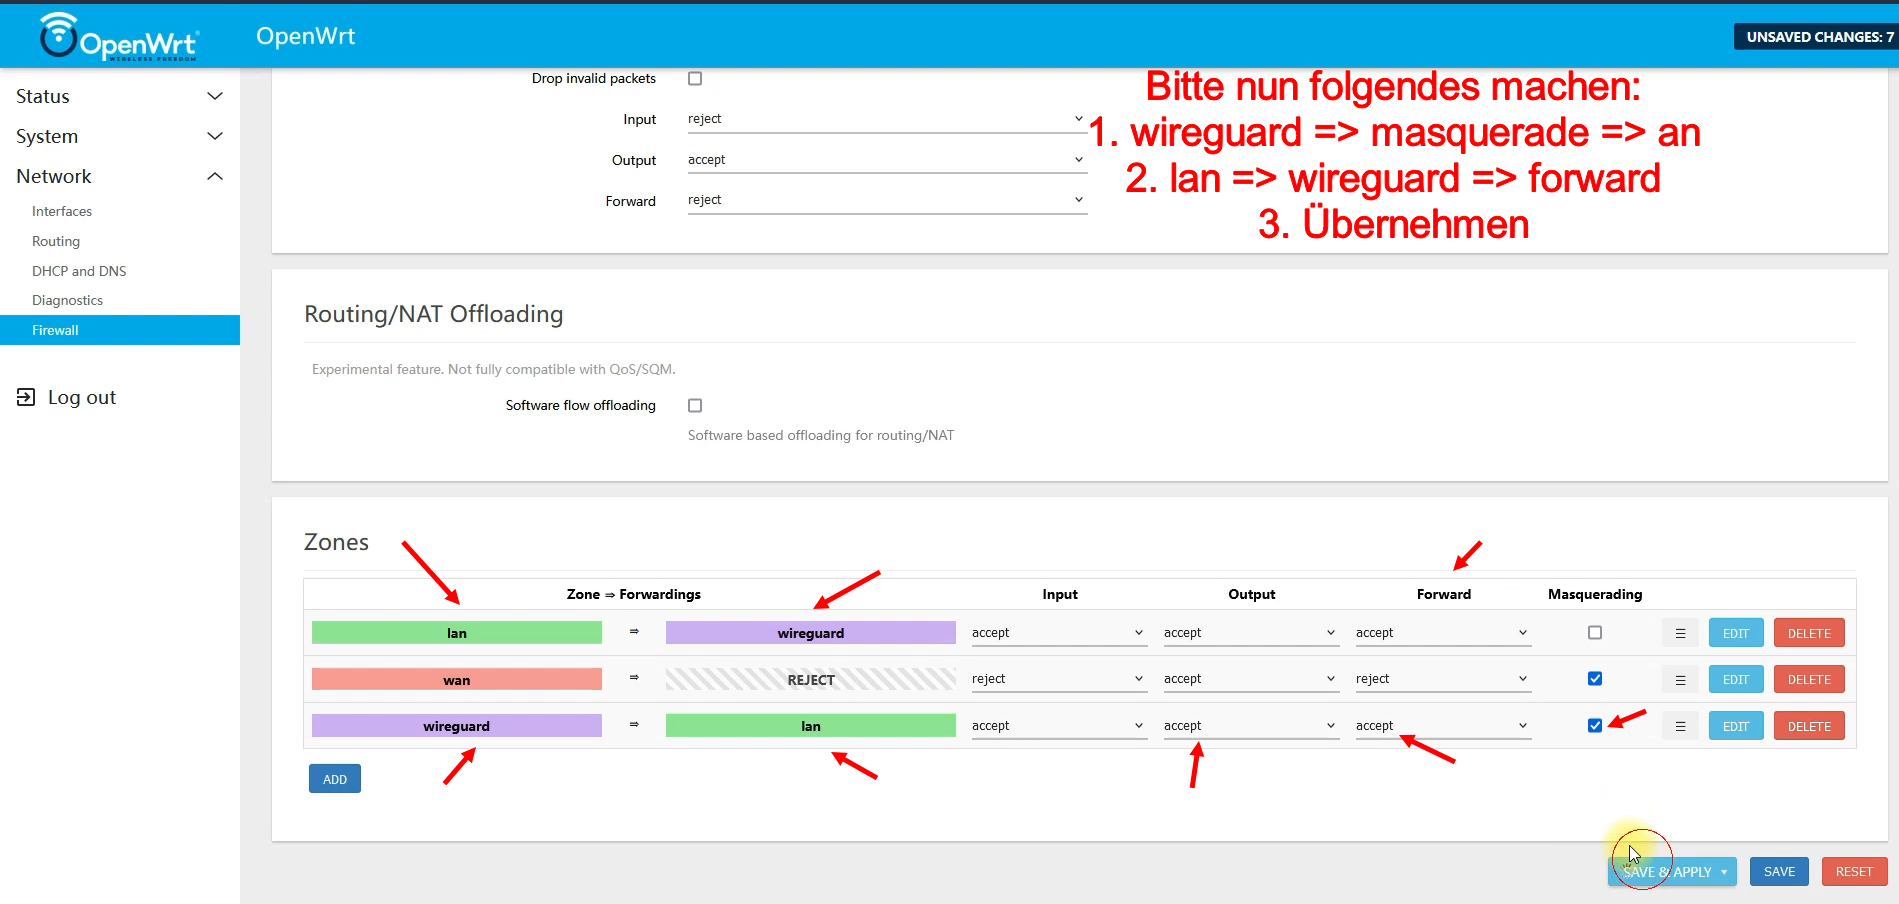Disable masquerading for wireguard zone
Viewport: 1899px width, 904px height.
point(1595,726)
